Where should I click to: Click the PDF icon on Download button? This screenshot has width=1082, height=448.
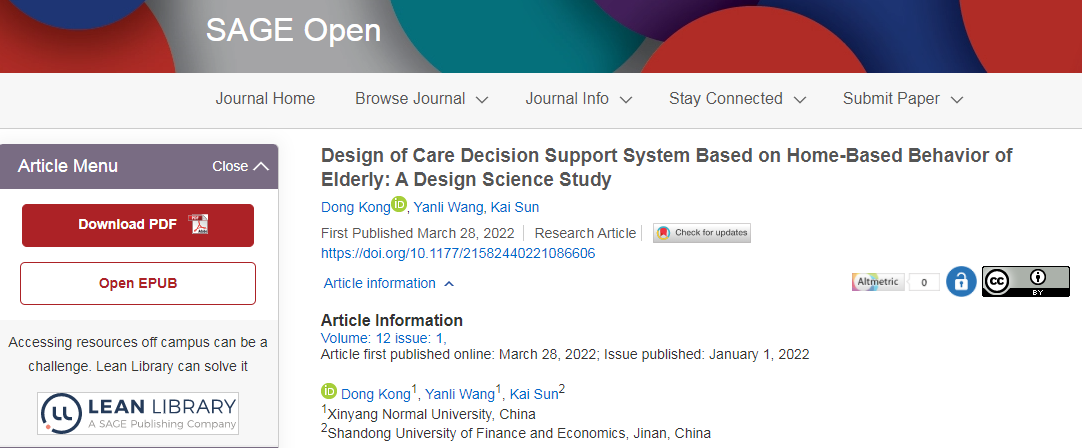click(198, 225)
